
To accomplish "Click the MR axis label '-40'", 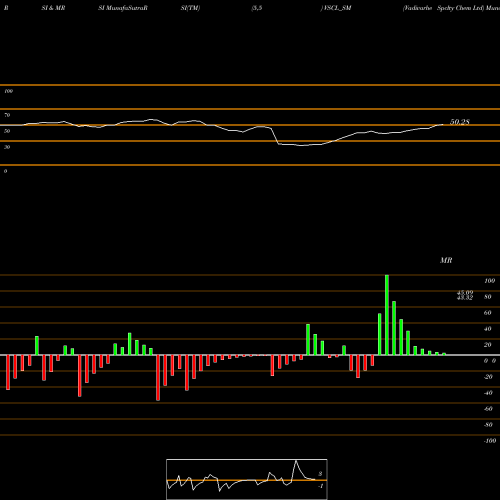I will pos(488,393).
